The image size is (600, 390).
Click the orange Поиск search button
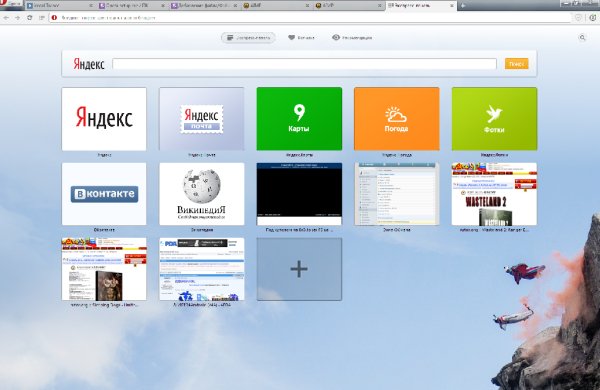[x=517, y=64]
